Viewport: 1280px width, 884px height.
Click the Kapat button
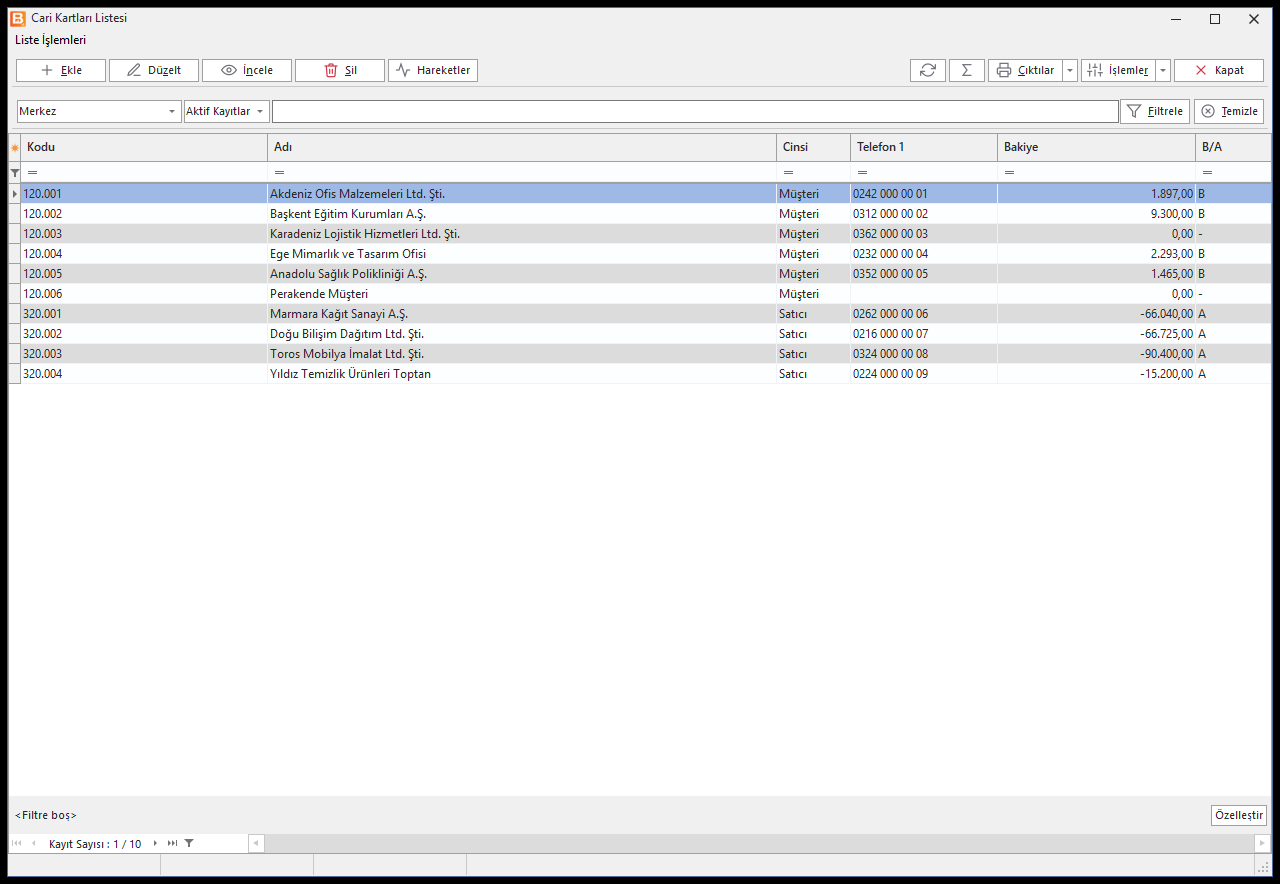[1219, 70]
